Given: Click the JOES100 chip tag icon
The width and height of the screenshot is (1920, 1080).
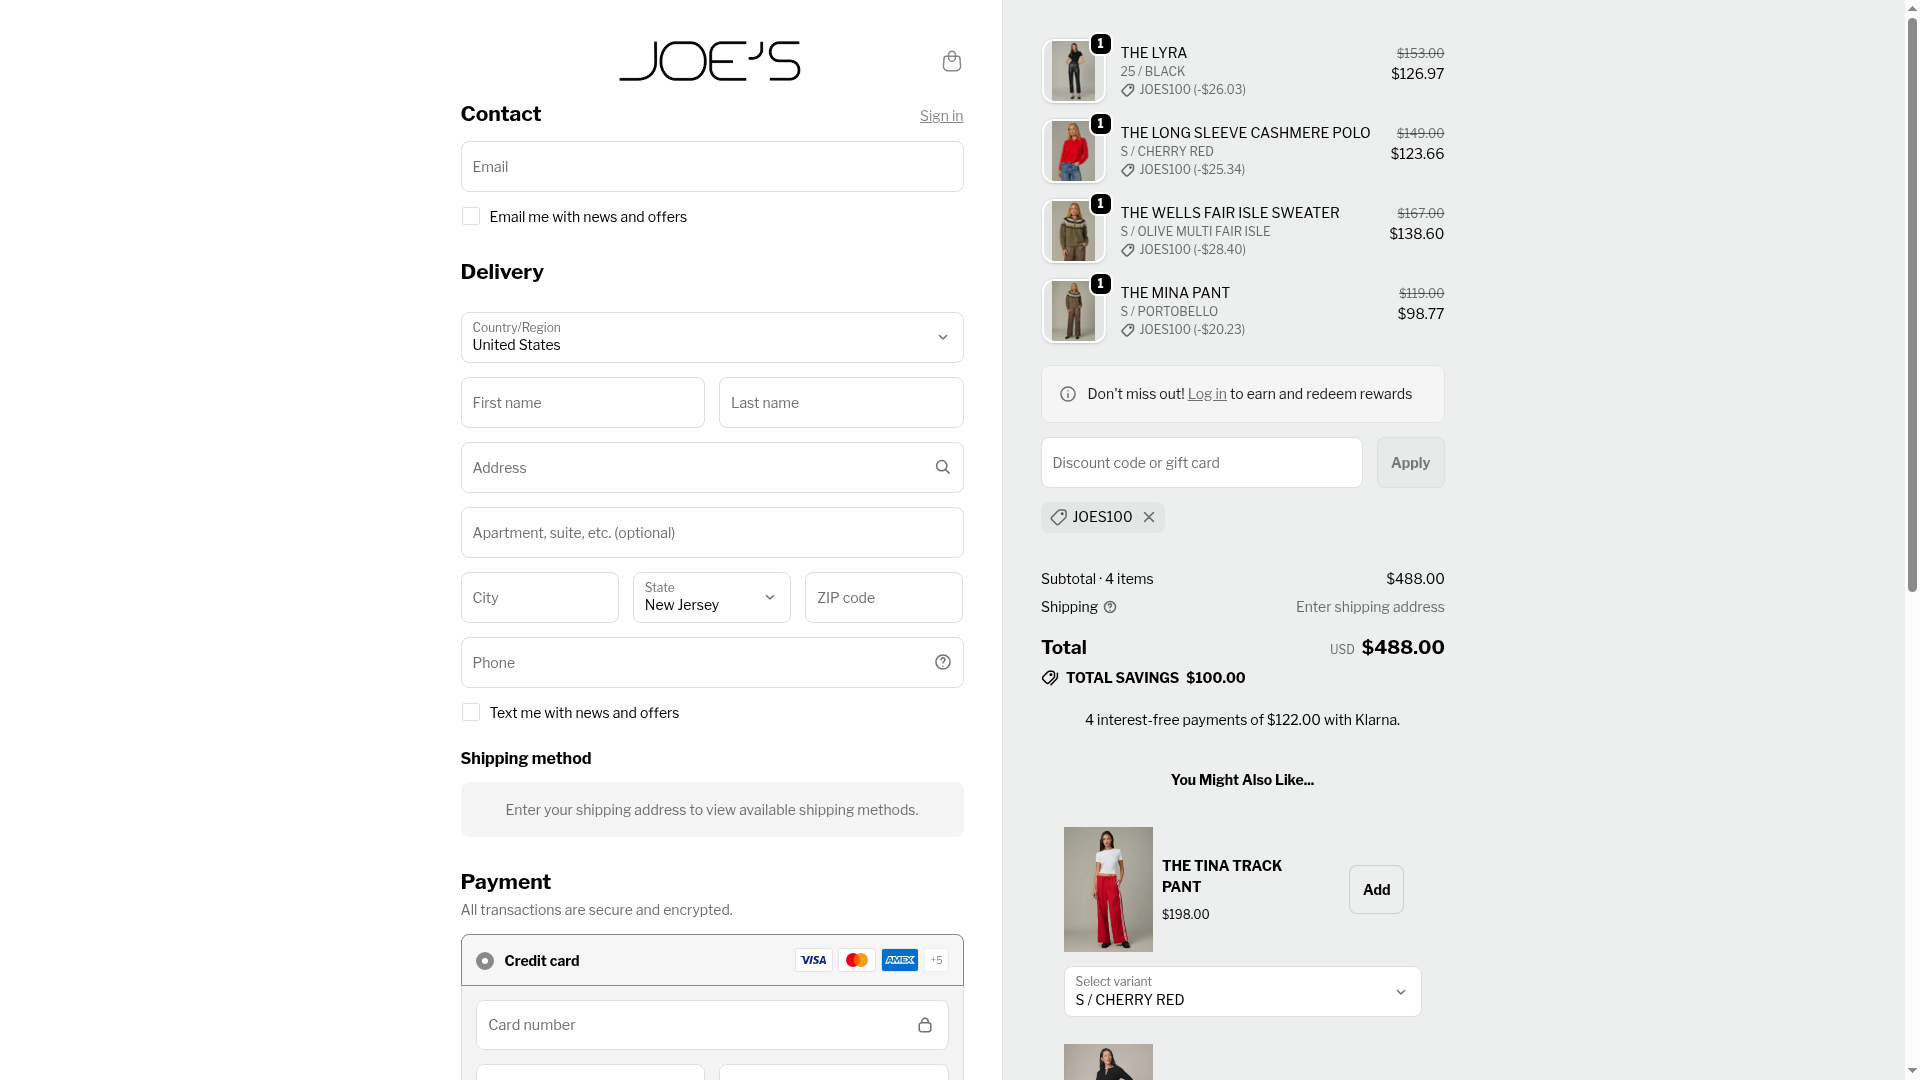Looking at the screenshot, I should click(1058, 517).
